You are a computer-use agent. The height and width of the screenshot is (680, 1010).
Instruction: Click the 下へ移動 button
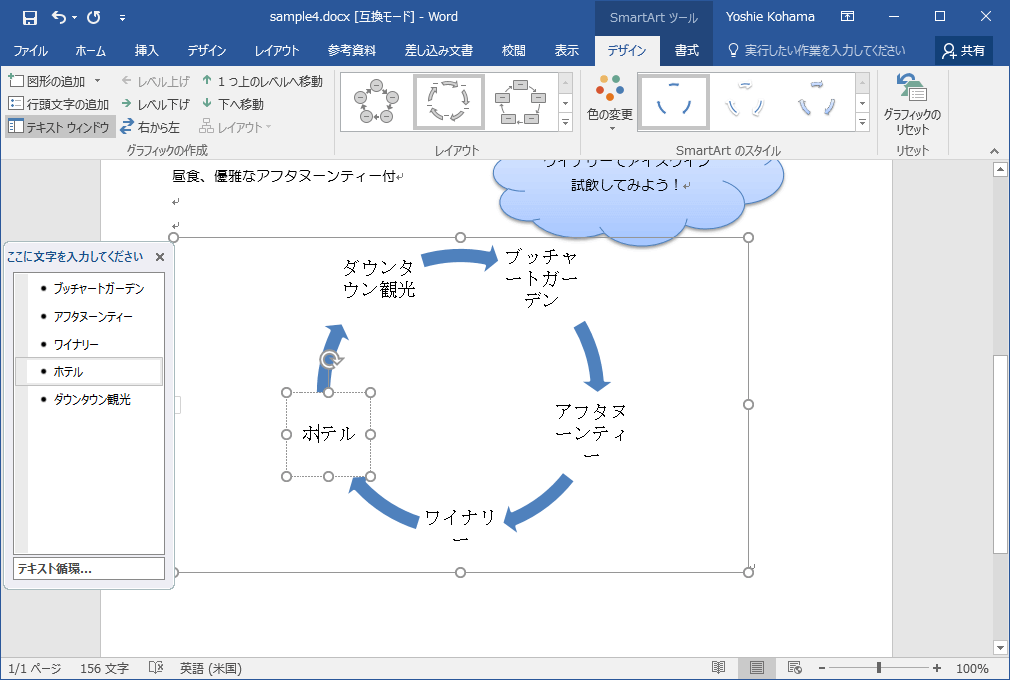(233, 104)
